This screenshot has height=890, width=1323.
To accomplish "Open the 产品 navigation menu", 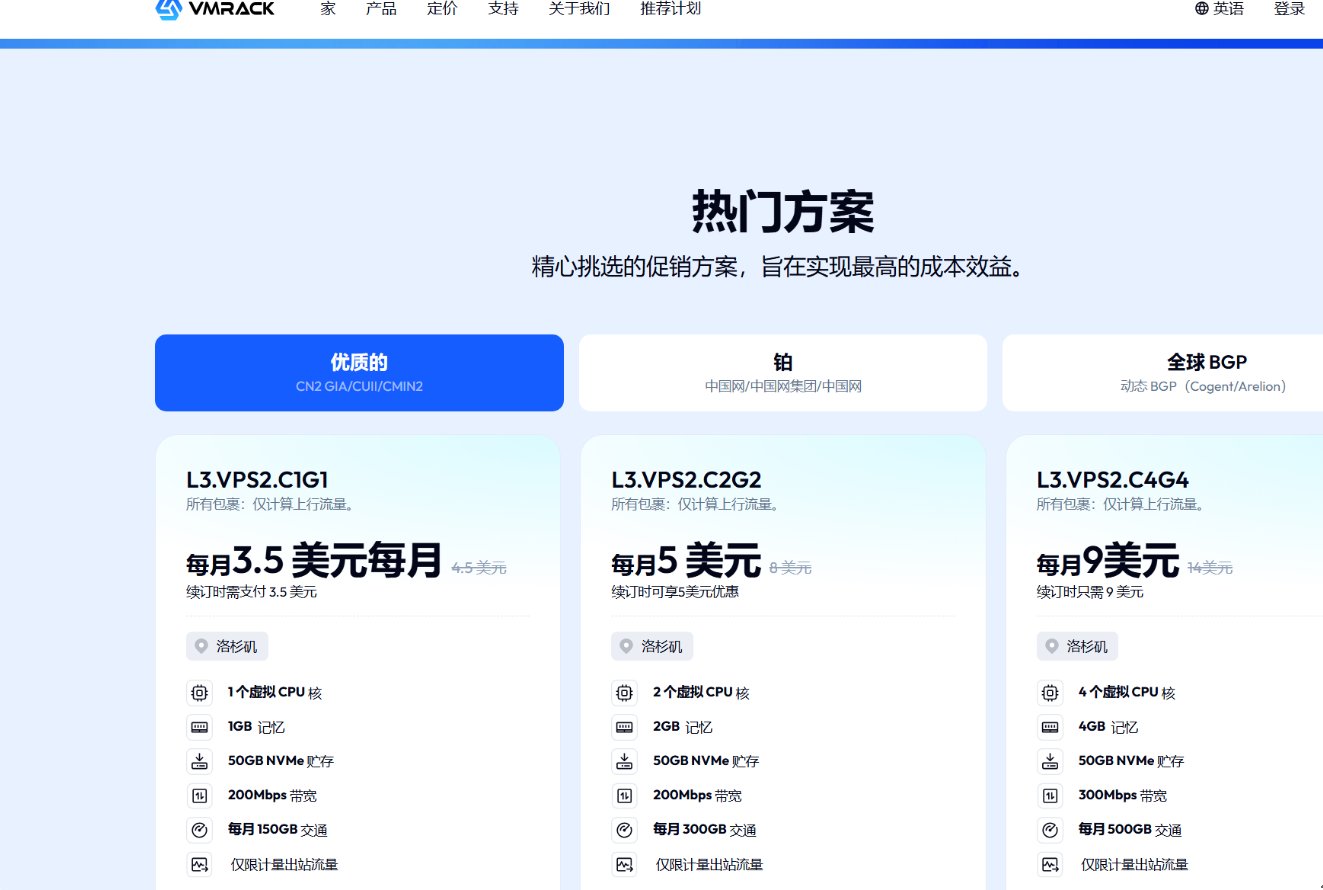I will pyautogui.click(x=381, y=9).
